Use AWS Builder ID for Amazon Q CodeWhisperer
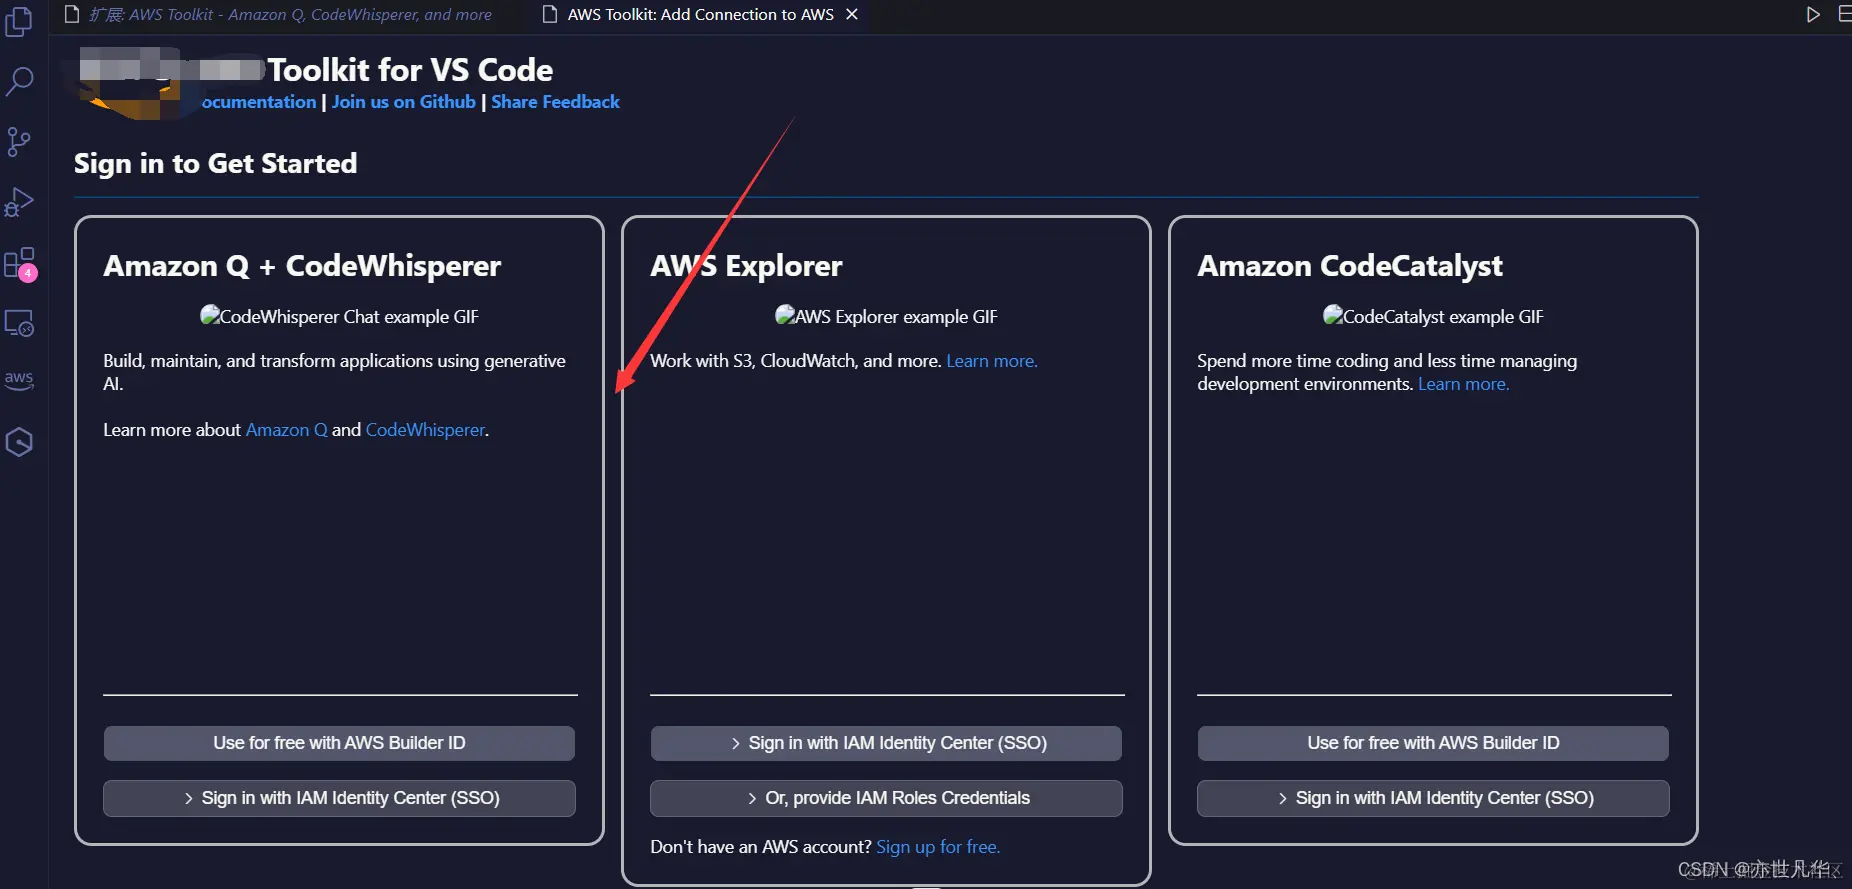 [339, 743]
